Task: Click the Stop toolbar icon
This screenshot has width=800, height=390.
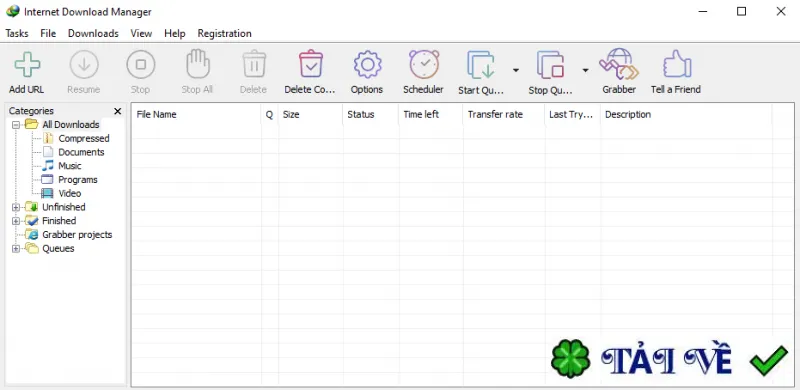Action: pyautogui.click(x=140, y=65)
